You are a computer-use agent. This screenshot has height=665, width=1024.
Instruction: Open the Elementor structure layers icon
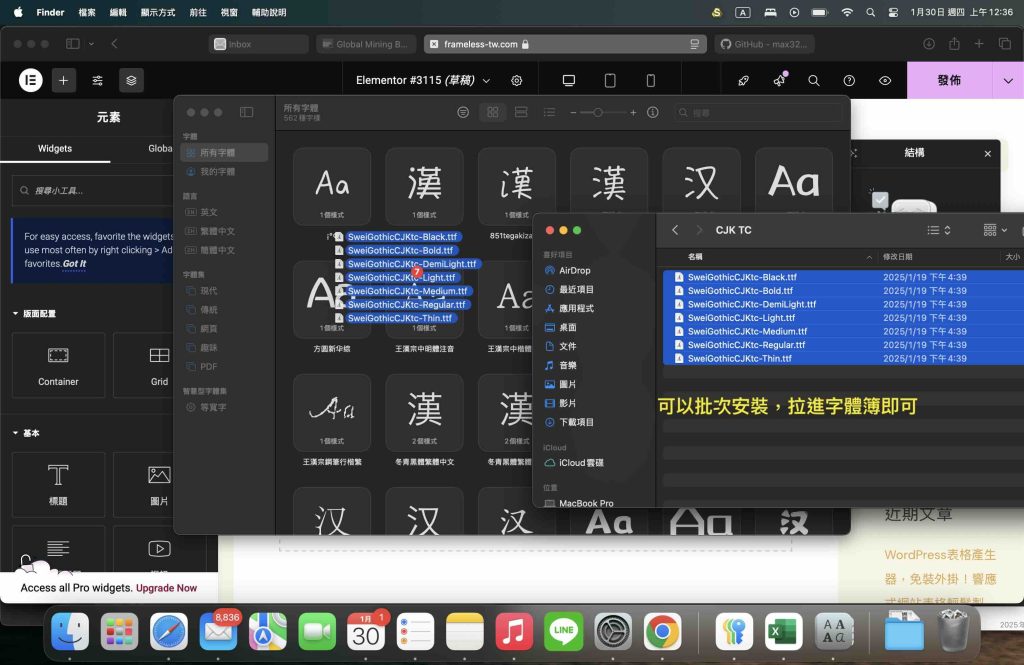tap(131, 80)
